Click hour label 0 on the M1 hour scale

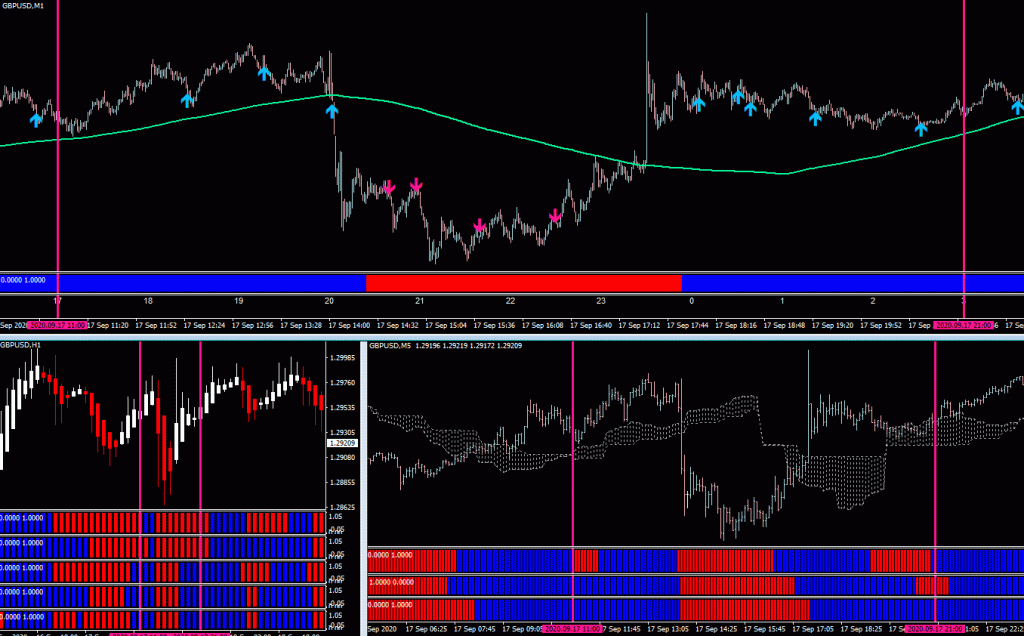[x=692, y=301]
